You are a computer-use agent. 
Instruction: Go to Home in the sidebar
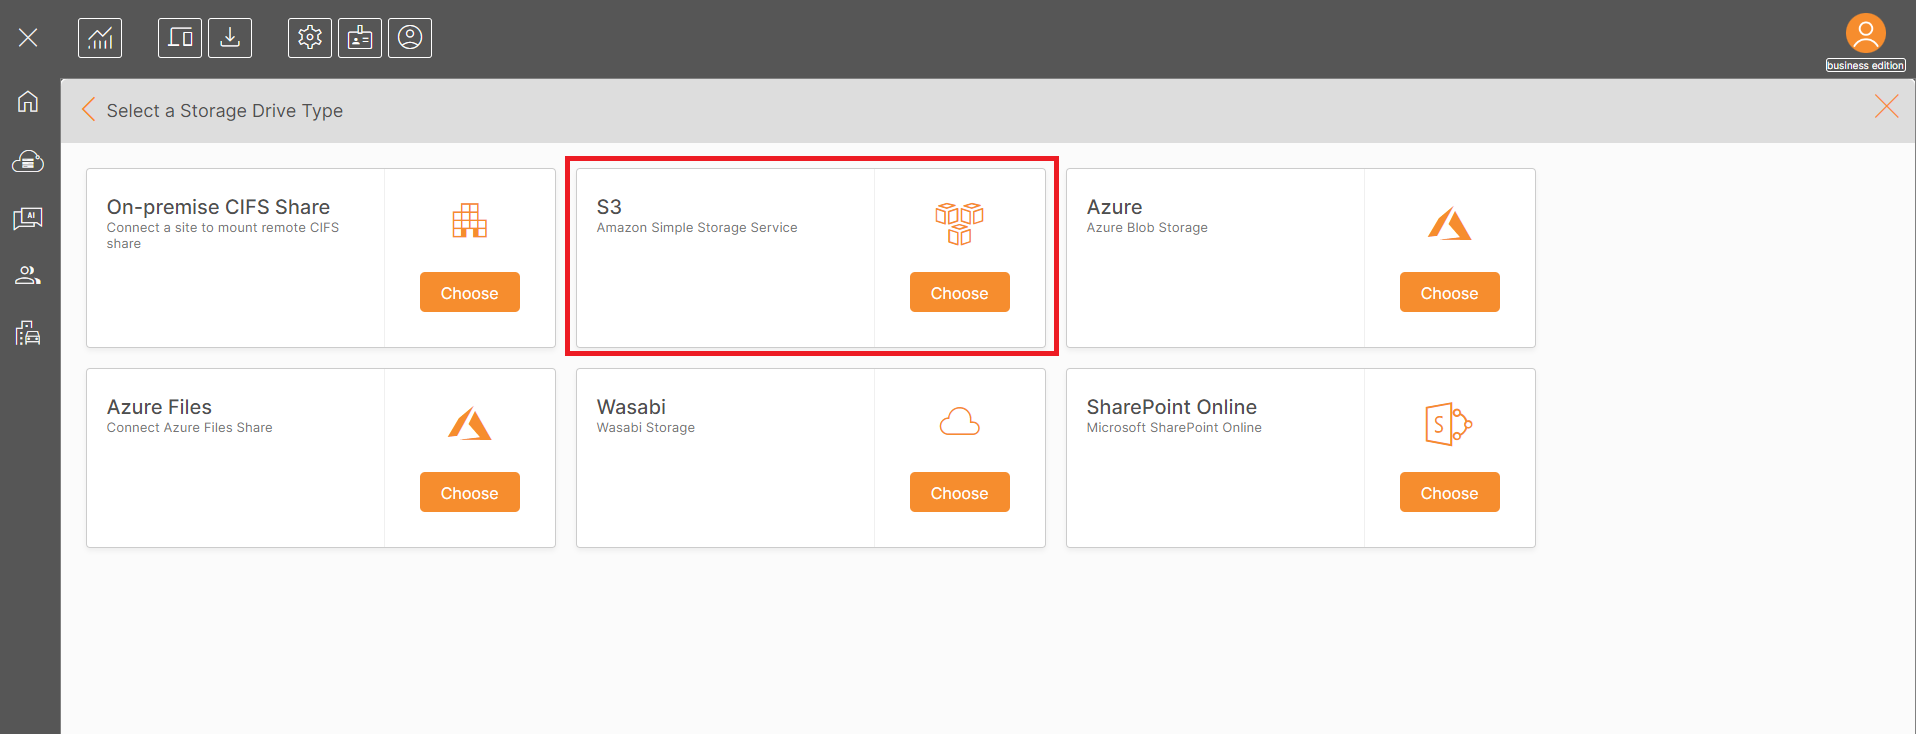click(x=28, y=101)
